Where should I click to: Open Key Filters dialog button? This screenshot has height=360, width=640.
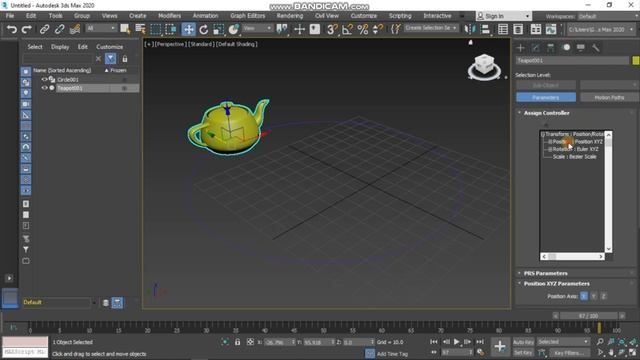pos(569,353)
